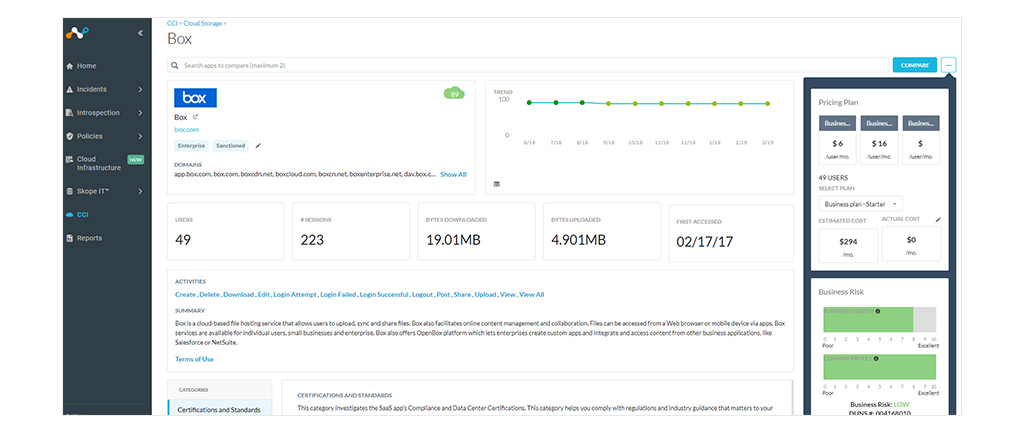Image resolution: width=1024 pixels, height=442 pixels.
Task: Click the CCI cloud icon in sidebar
Action: (69, 215)
